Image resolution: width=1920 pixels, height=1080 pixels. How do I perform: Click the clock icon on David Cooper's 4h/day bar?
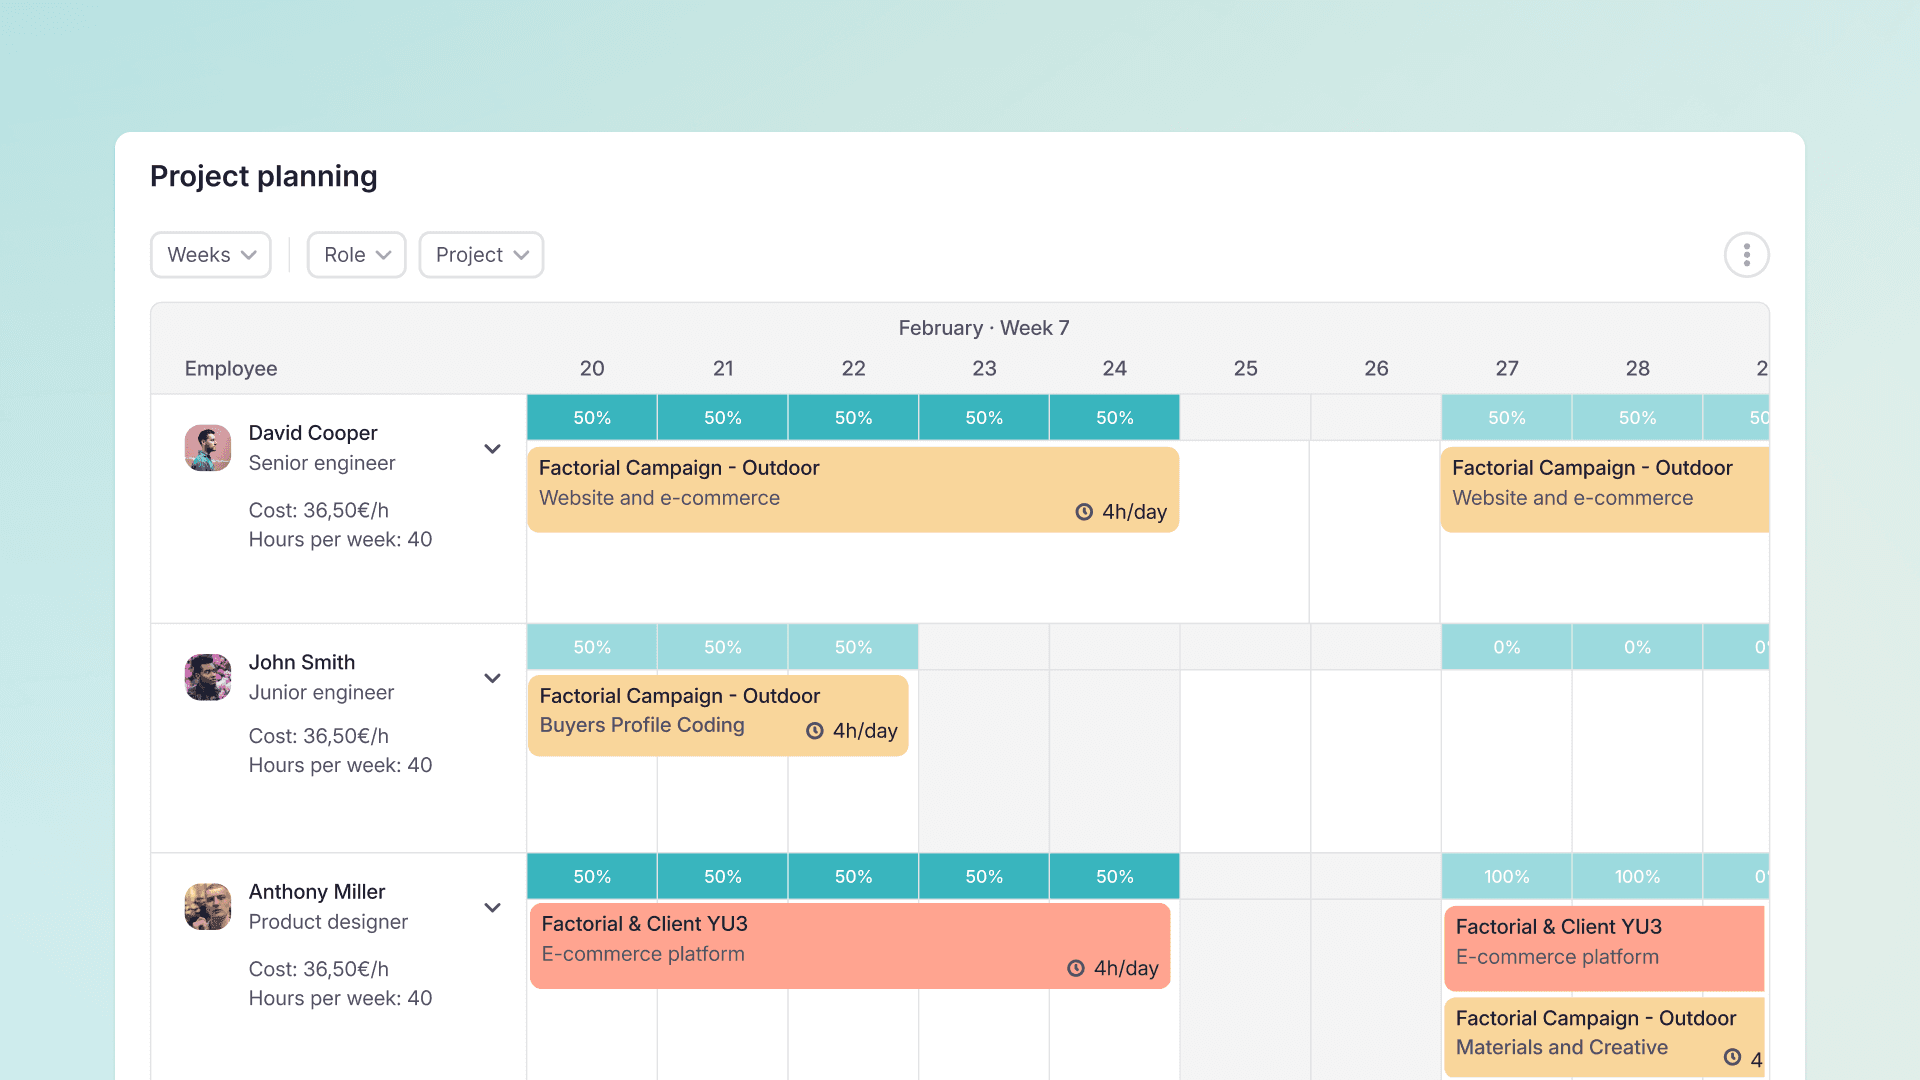1084,511
